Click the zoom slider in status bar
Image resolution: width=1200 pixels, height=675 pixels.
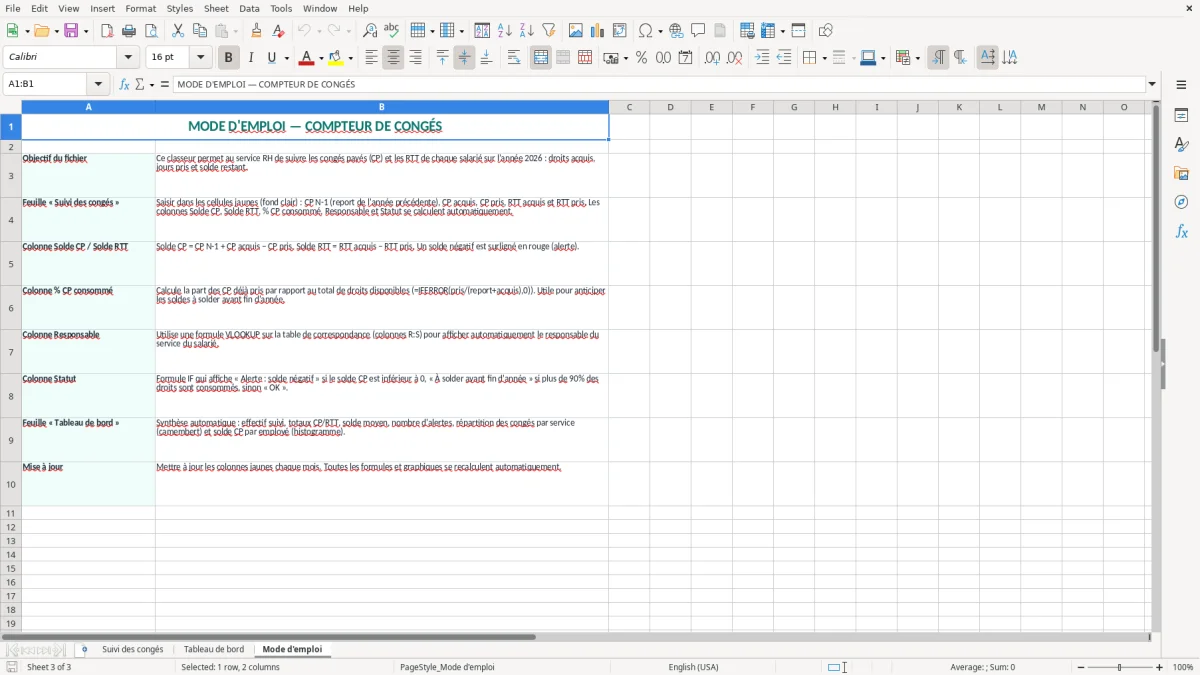click(x=1120, y=667)
